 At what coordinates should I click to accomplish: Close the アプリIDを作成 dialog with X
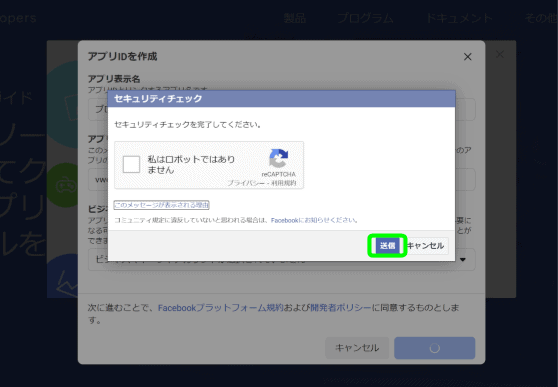468,57
